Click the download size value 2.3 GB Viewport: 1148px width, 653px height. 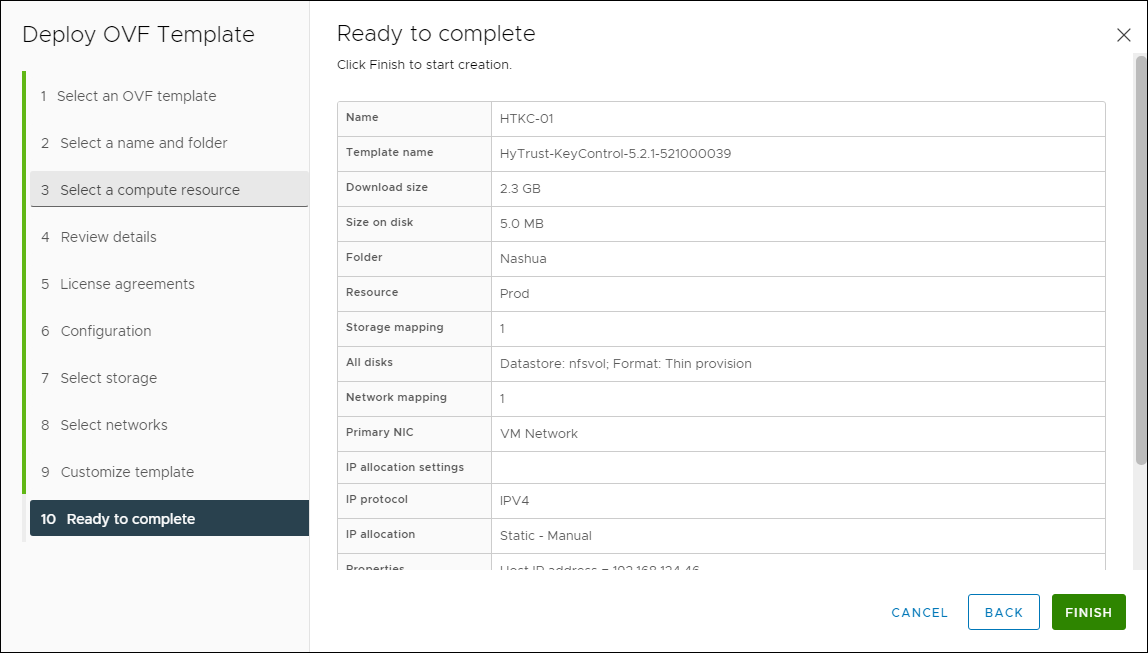pos(520,189)
